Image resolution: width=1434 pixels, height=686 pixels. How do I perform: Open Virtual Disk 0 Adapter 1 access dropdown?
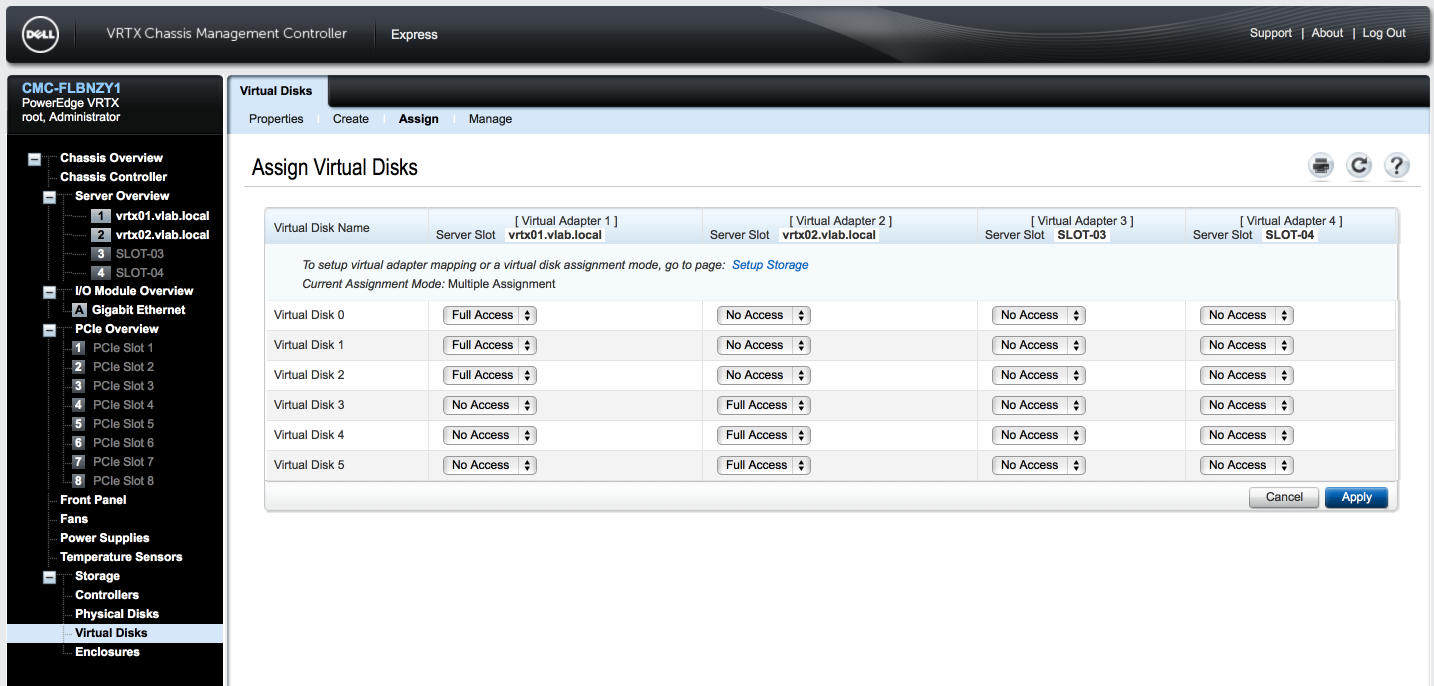489,315
